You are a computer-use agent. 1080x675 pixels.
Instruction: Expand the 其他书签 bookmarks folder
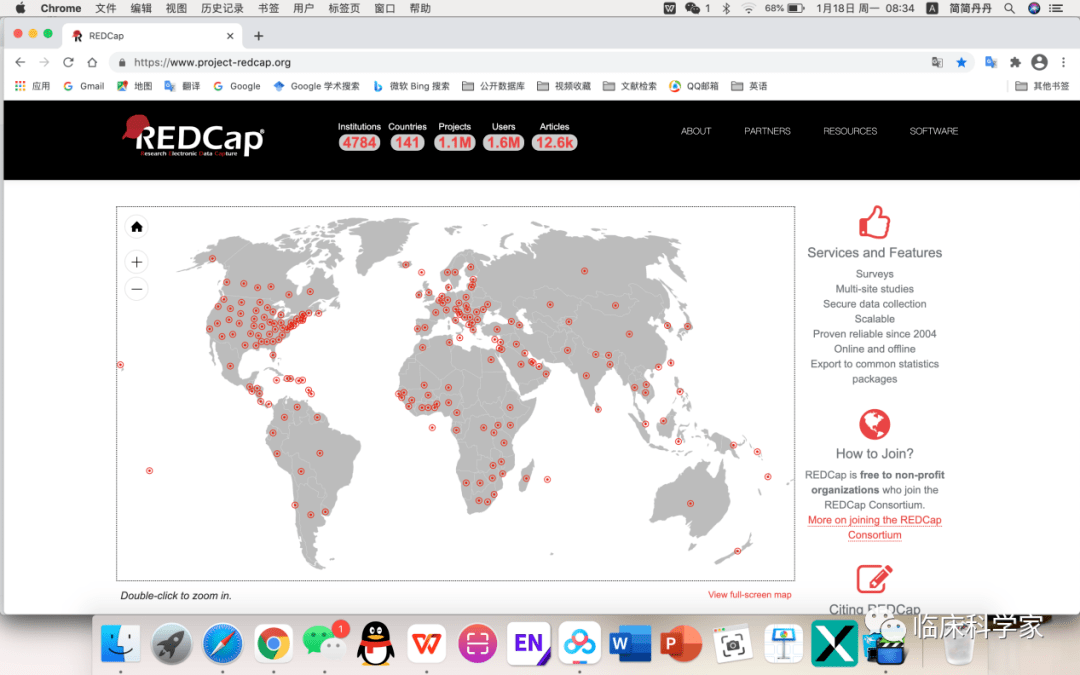[x=1042, y=86]
